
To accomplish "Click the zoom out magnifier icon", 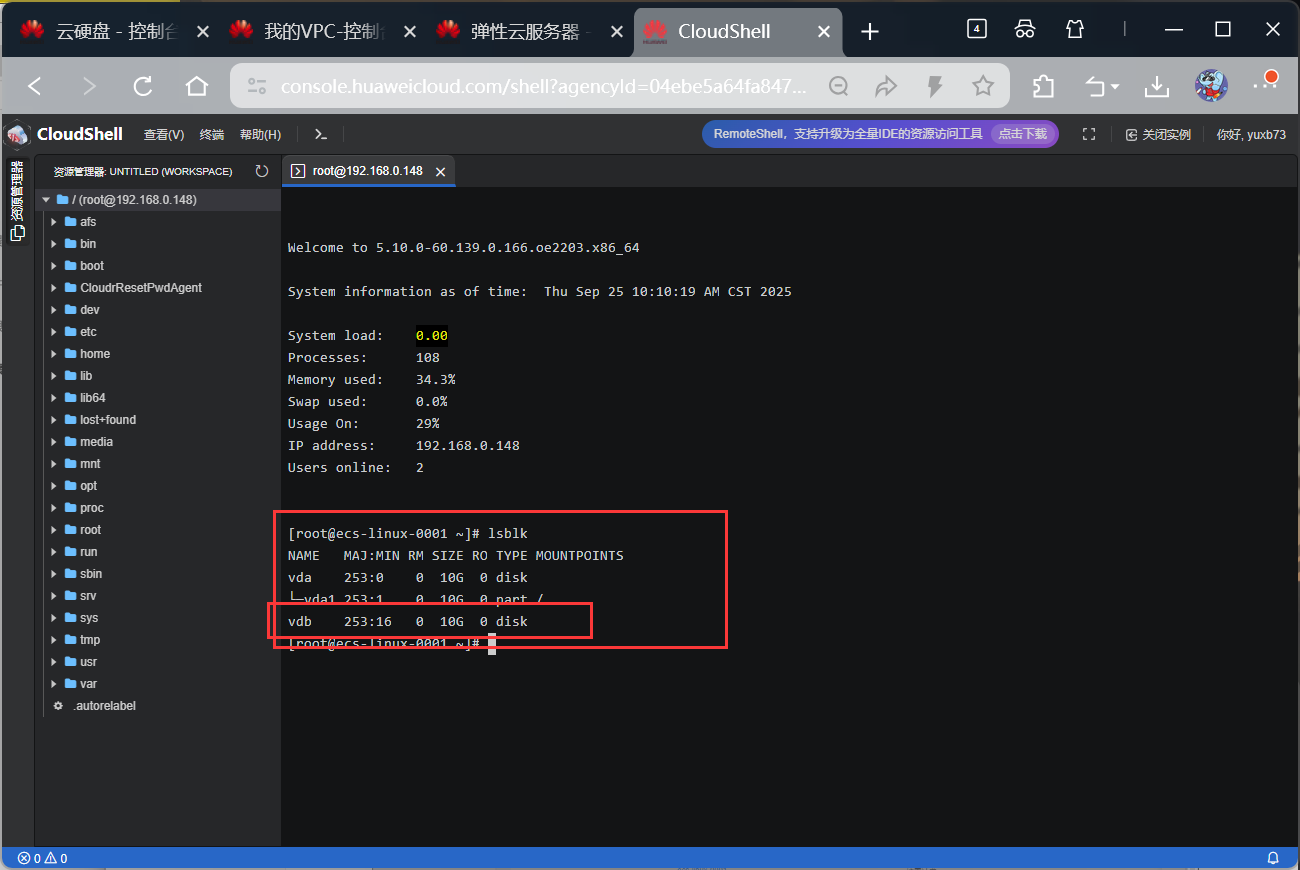I will click(839, 87).
